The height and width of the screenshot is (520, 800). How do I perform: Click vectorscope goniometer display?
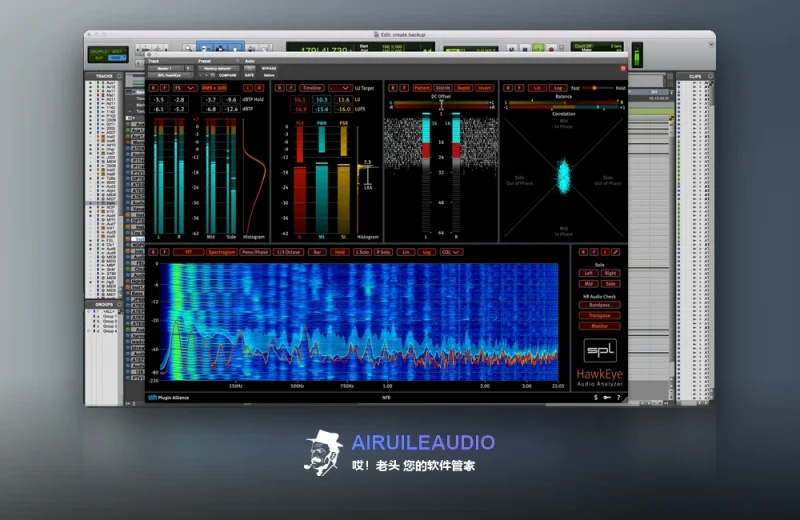tap(564, 179)
